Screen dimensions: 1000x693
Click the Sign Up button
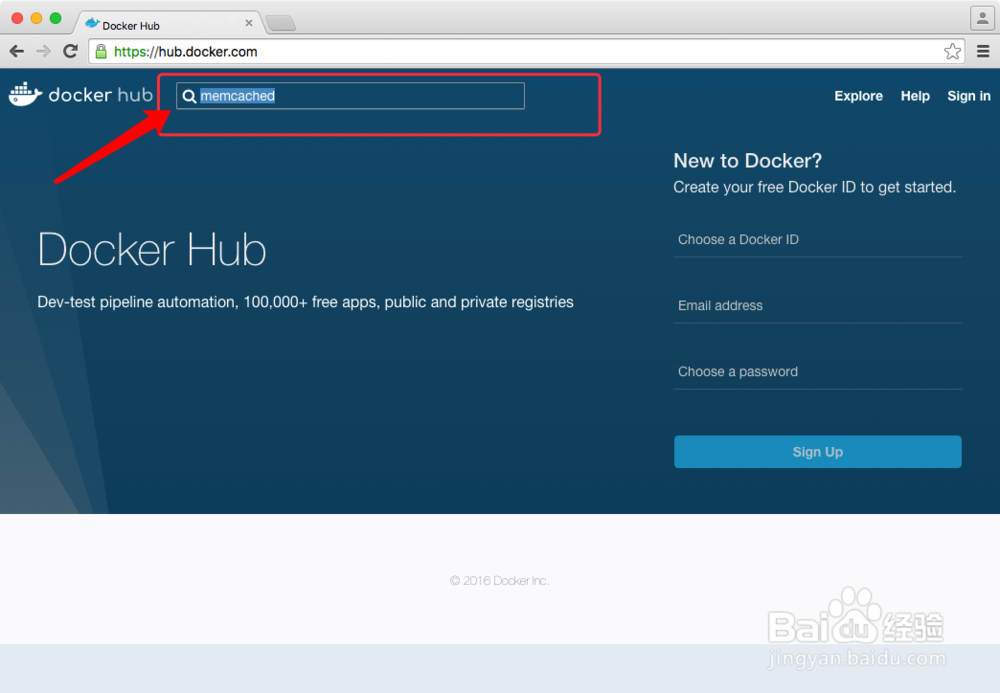click(818, 452)
